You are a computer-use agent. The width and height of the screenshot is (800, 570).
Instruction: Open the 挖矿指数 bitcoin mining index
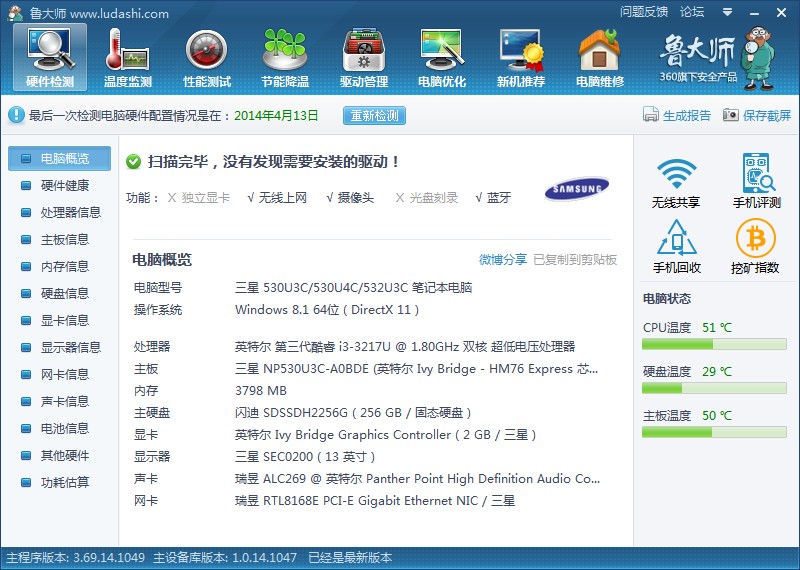tap(755, 246)
